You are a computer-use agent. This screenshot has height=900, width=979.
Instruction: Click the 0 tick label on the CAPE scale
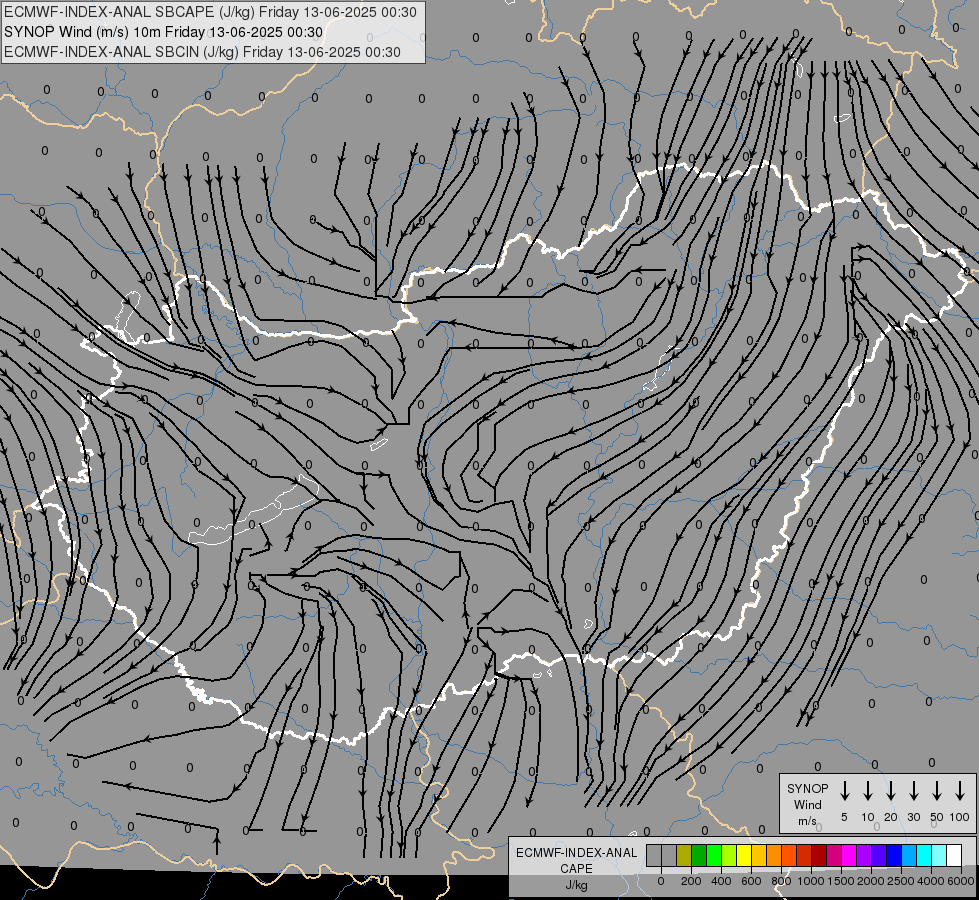[x=661, y=881]
